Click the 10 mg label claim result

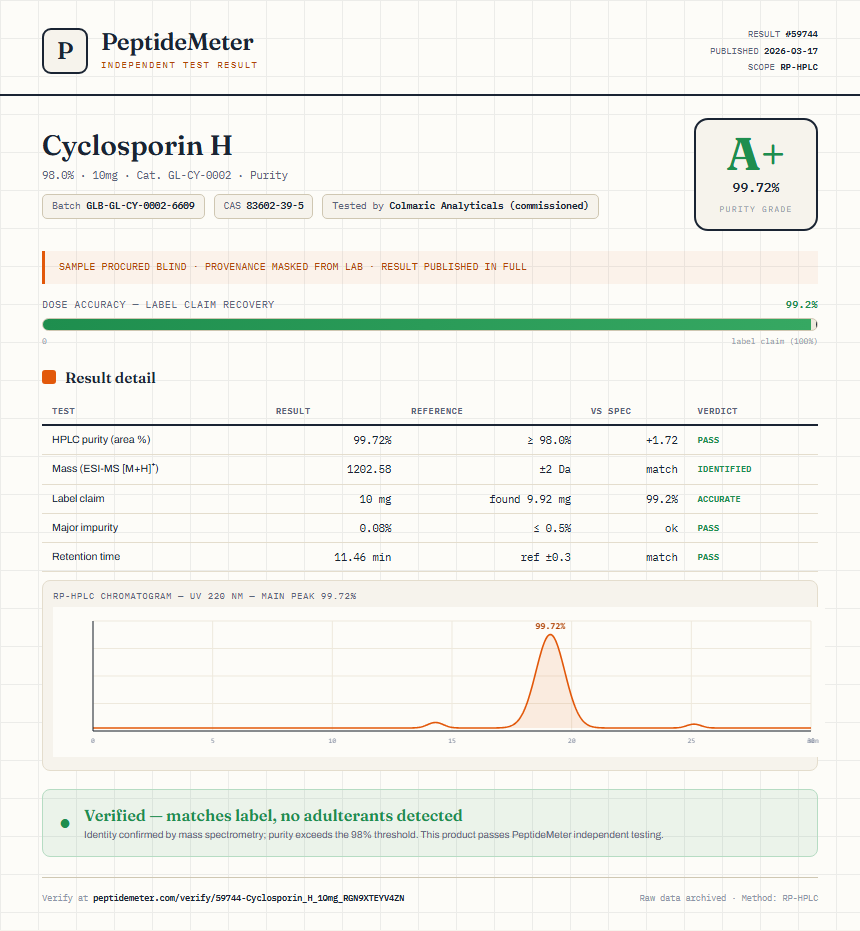375,499
